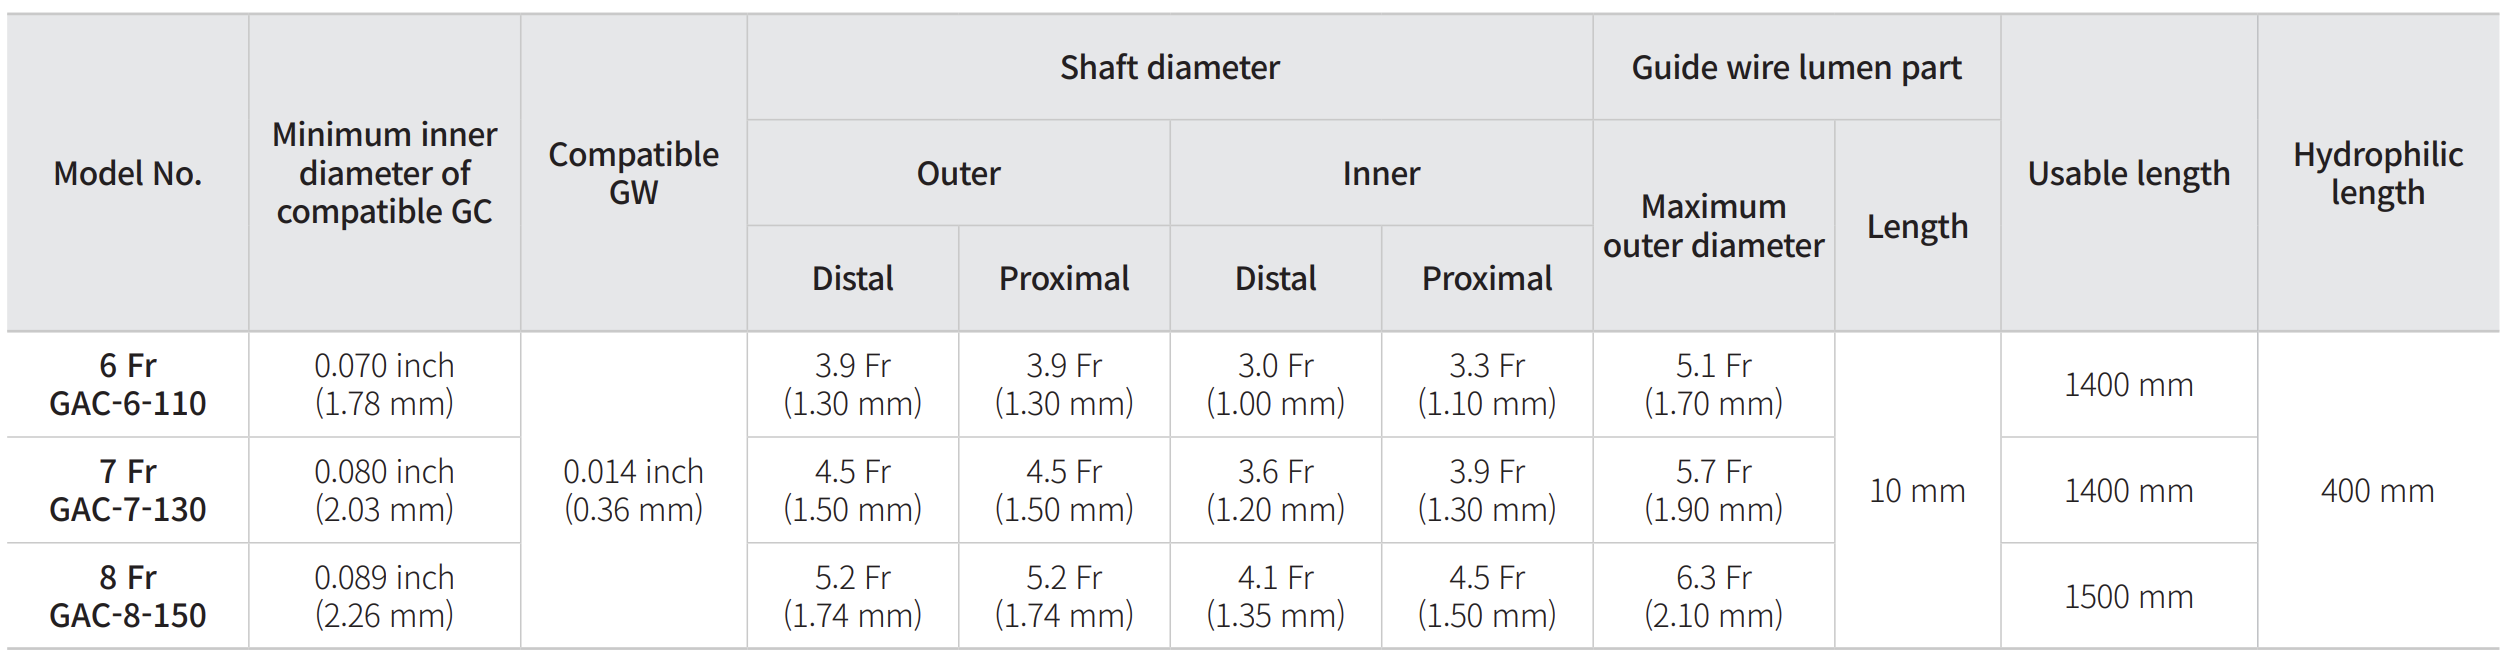Click the Guide wire lumen part header
Screen dimensions: 2502x666
[x=1796, y=67]
